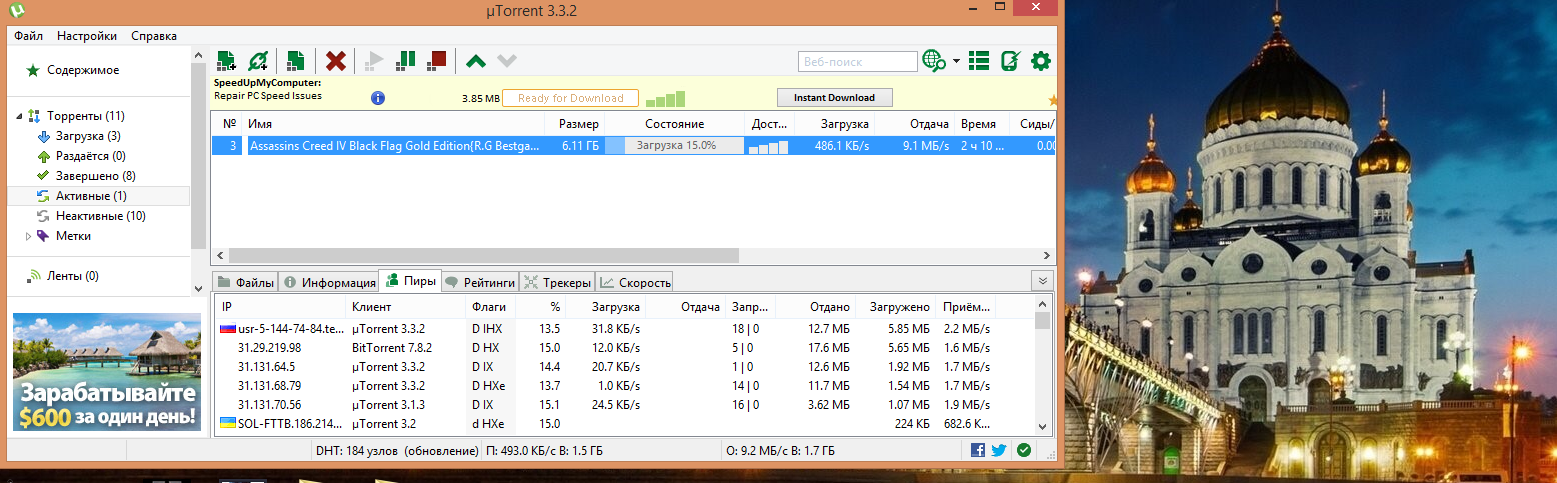The width and height of the screenshot is (1557, 483).
Task: Remove torrent with the red X icon
Action: (336, 61)
